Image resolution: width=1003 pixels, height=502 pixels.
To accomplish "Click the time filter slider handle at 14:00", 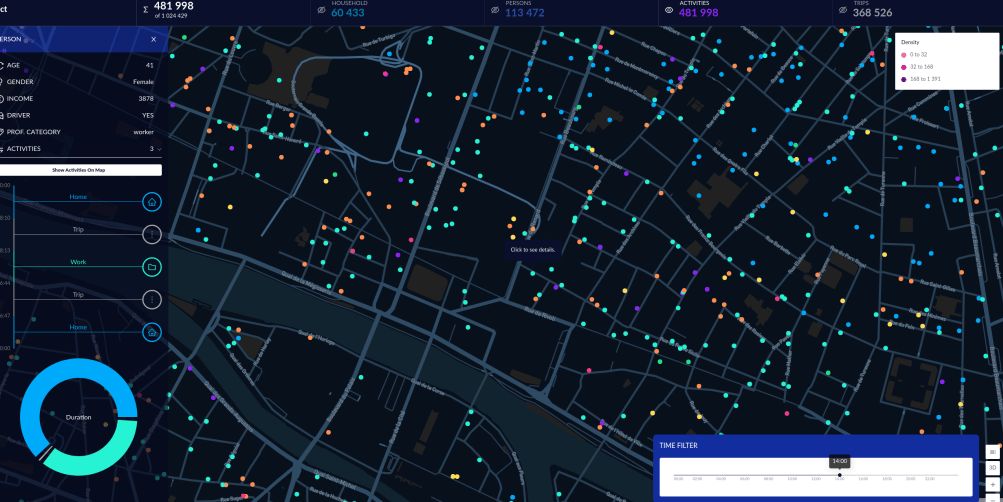I will 840,475.
